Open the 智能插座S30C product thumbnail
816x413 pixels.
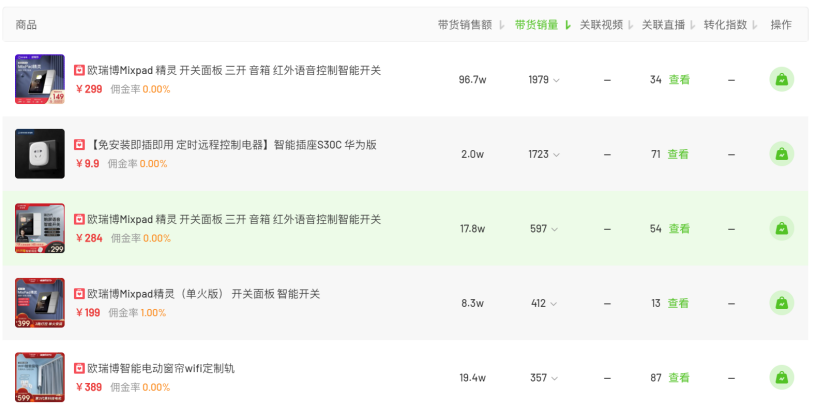40,154
